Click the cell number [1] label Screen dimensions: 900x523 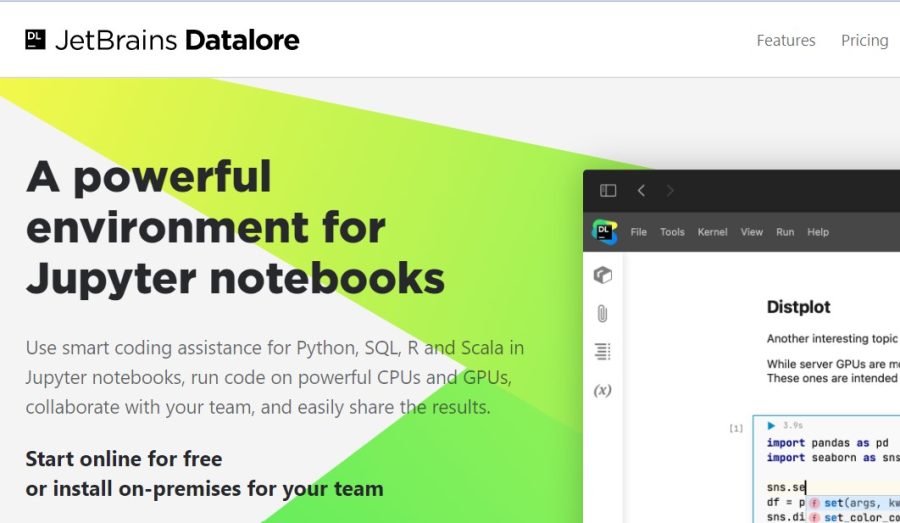click(x=736, y=428)
